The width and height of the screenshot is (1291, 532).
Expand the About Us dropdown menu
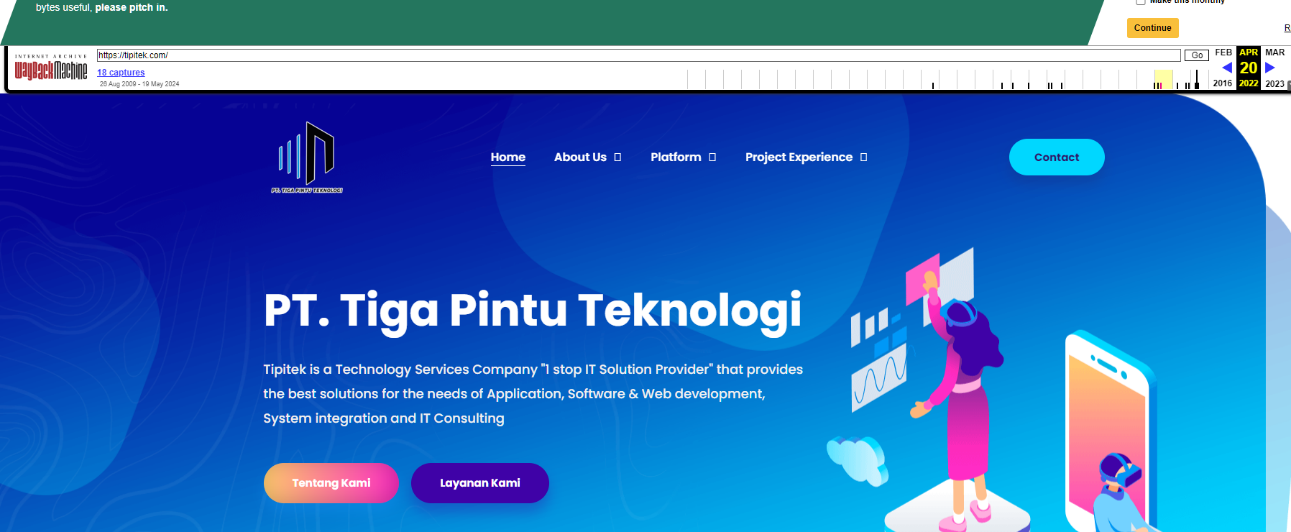pos(588,157)
